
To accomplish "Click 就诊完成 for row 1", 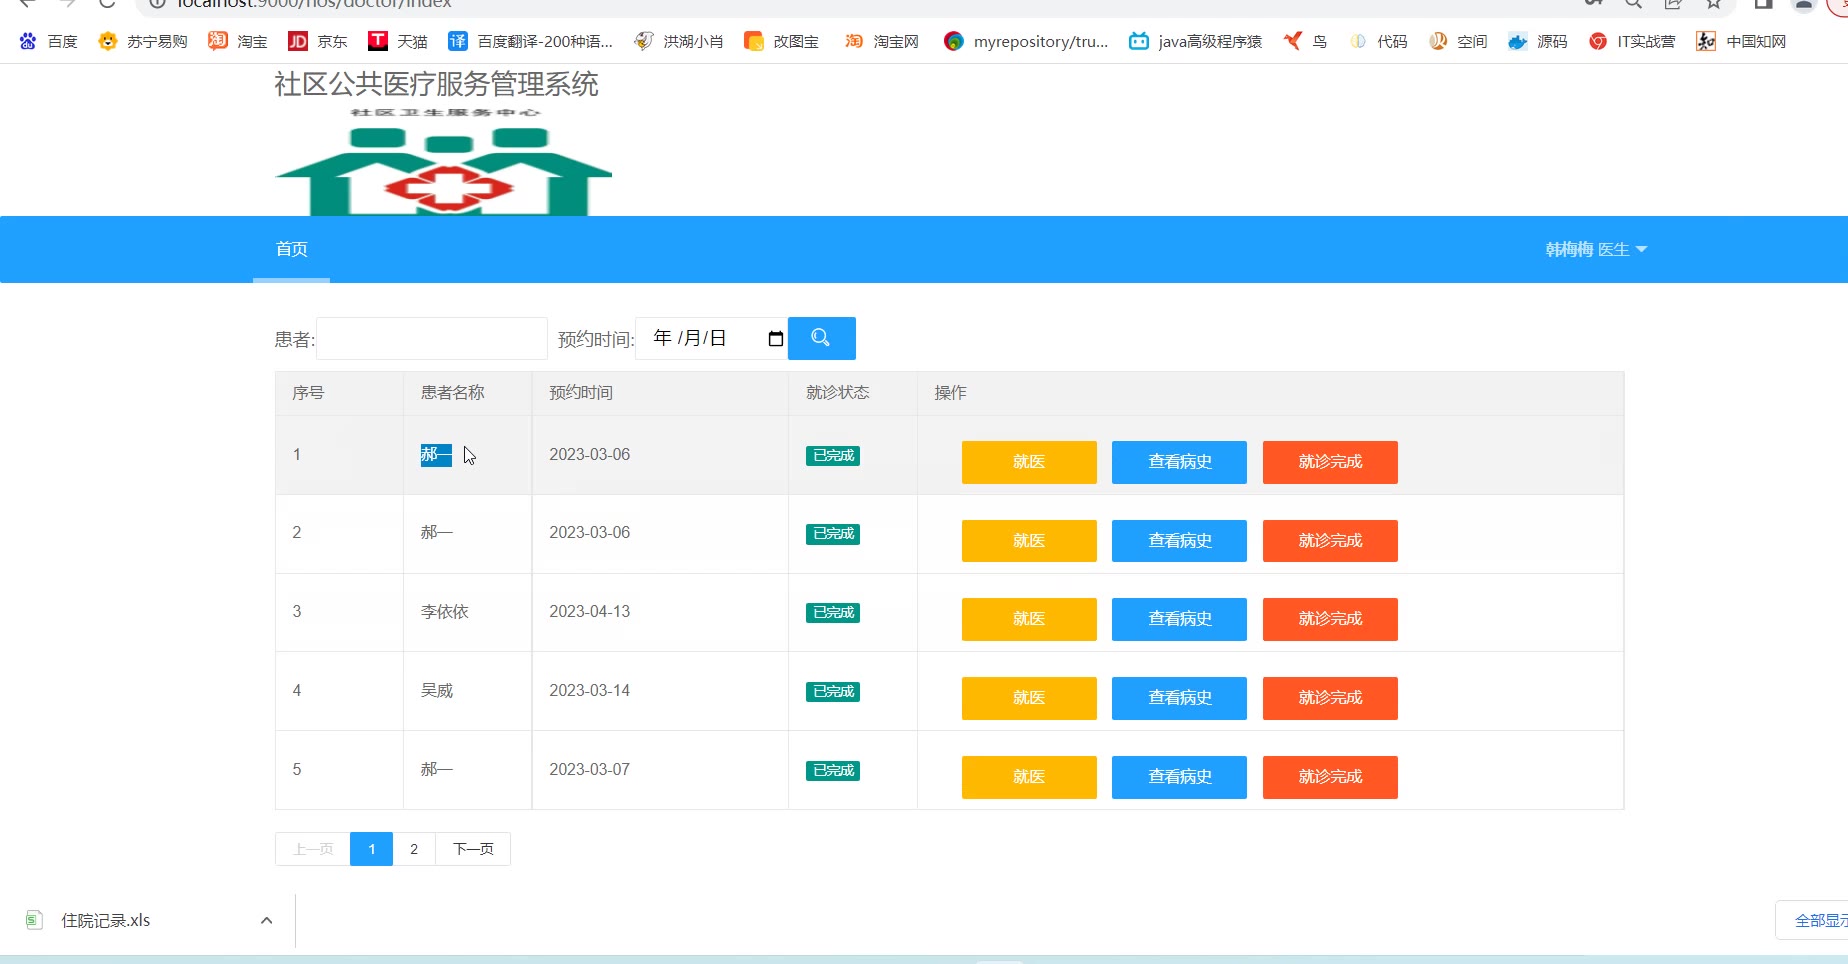I will click(x=1330, y=462).
